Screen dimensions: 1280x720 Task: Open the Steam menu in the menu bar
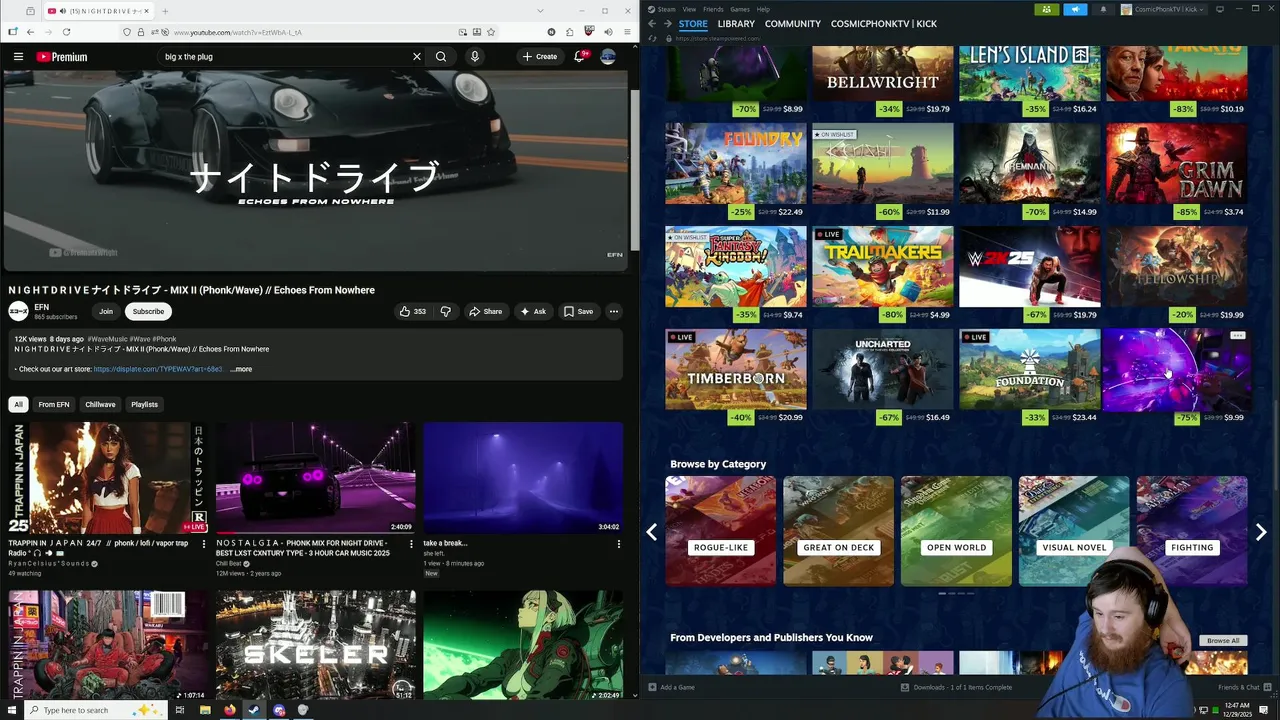[666, 9]
